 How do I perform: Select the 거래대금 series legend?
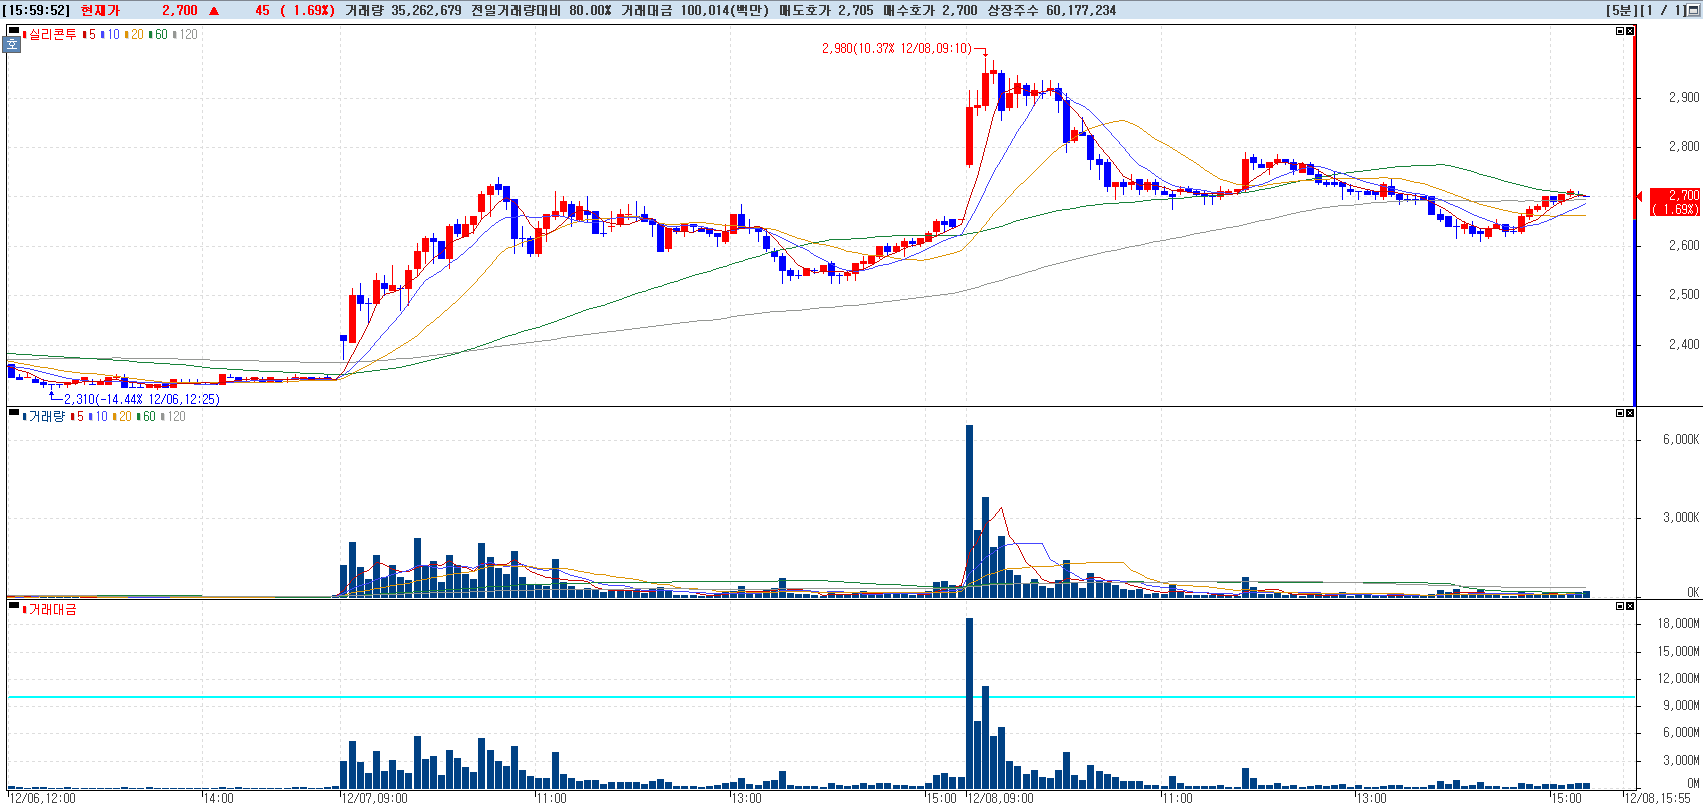tap(50, 609)
